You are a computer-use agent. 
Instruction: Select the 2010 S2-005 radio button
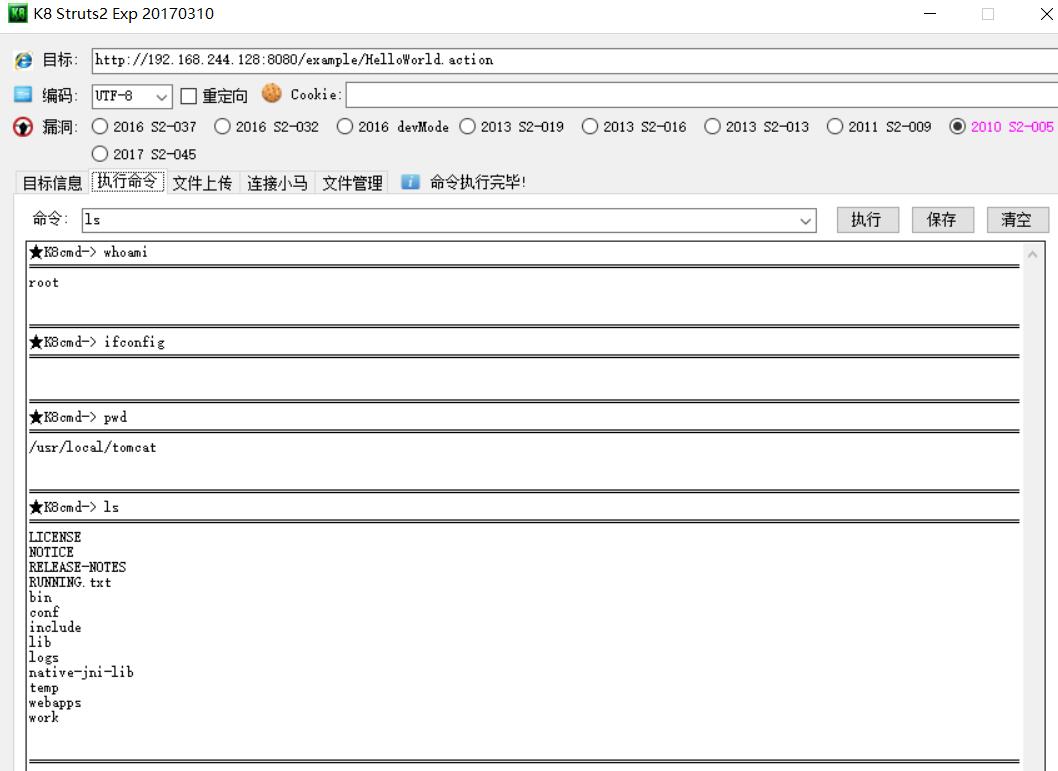[x=957, y=127]
